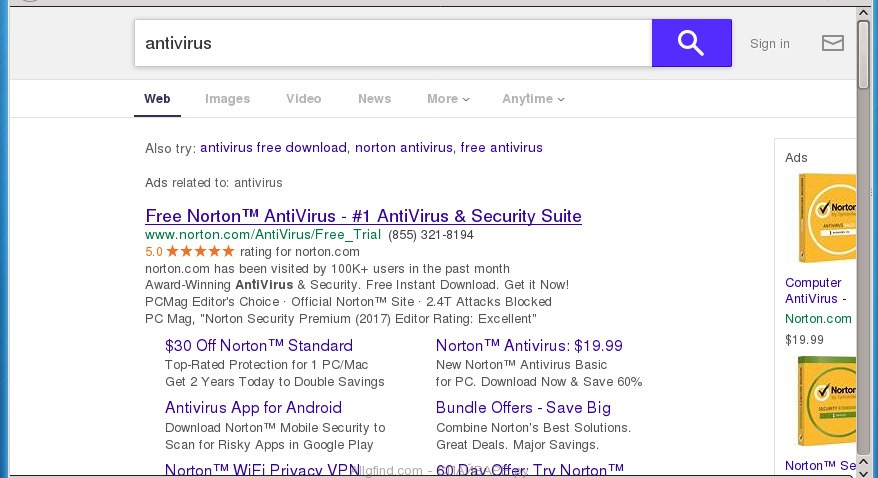Open the mail envelope icon
The height and width of the screenshot is (478, 878).
pos(832,43)
